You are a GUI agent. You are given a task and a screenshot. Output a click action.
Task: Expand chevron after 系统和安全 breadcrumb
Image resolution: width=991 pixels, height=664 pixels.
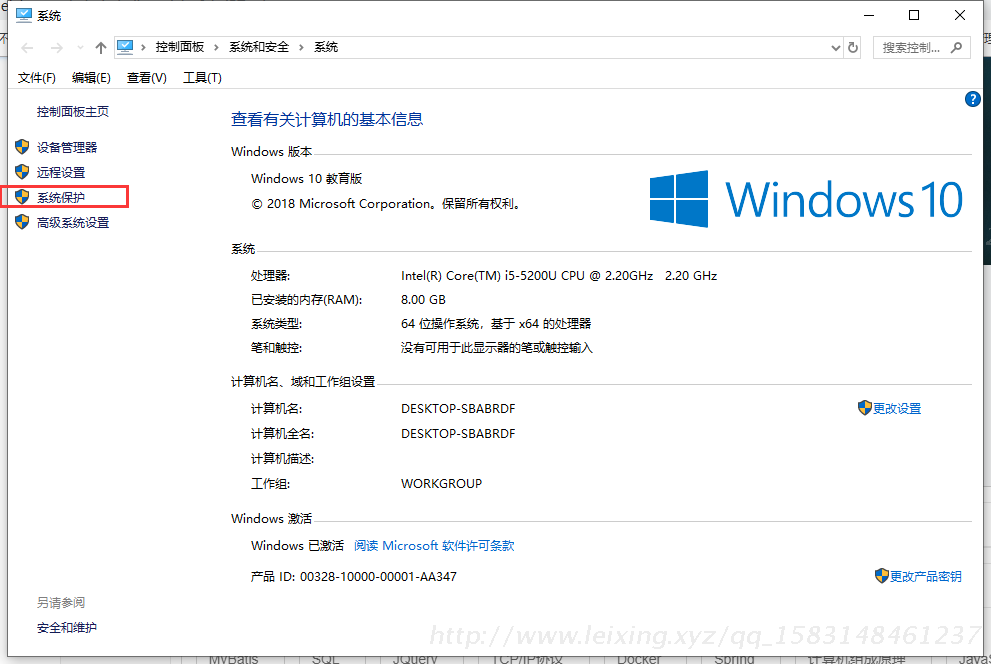(x=301, y=47)
